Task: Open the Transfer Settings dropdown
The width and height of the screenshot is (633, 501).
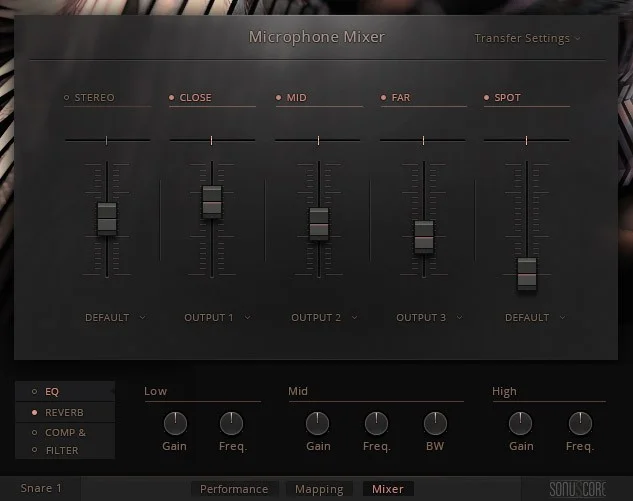Action: click(x=527, y=38)
